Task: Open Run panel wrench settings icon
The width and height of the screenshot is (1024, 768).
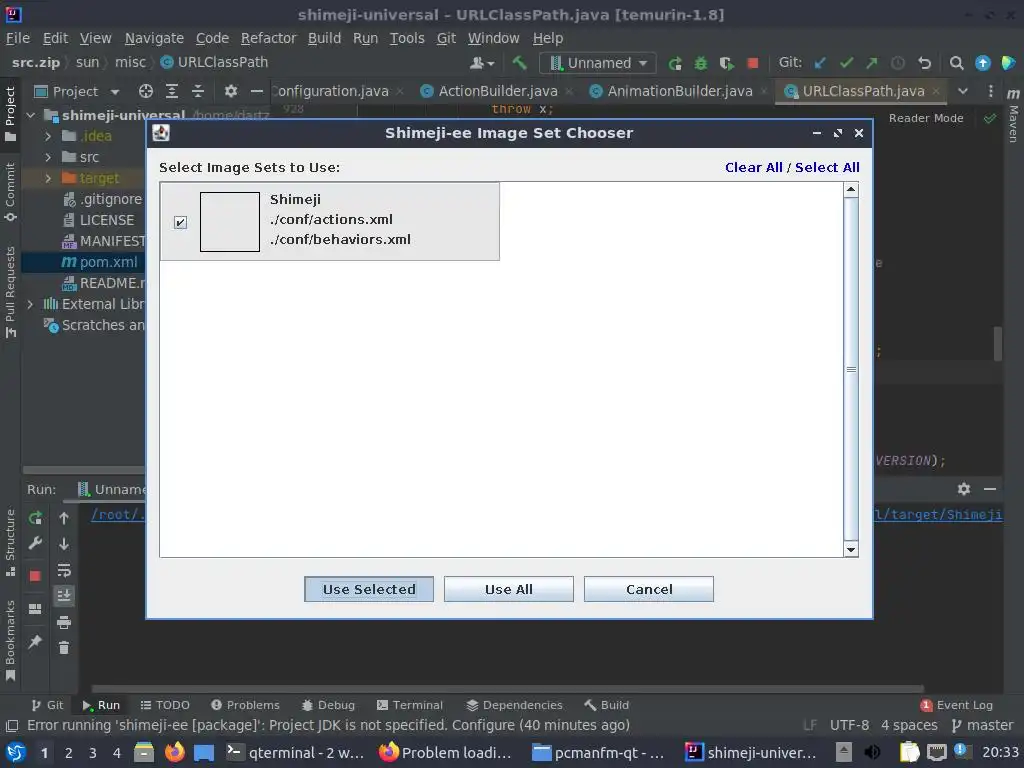Action: 35,543
